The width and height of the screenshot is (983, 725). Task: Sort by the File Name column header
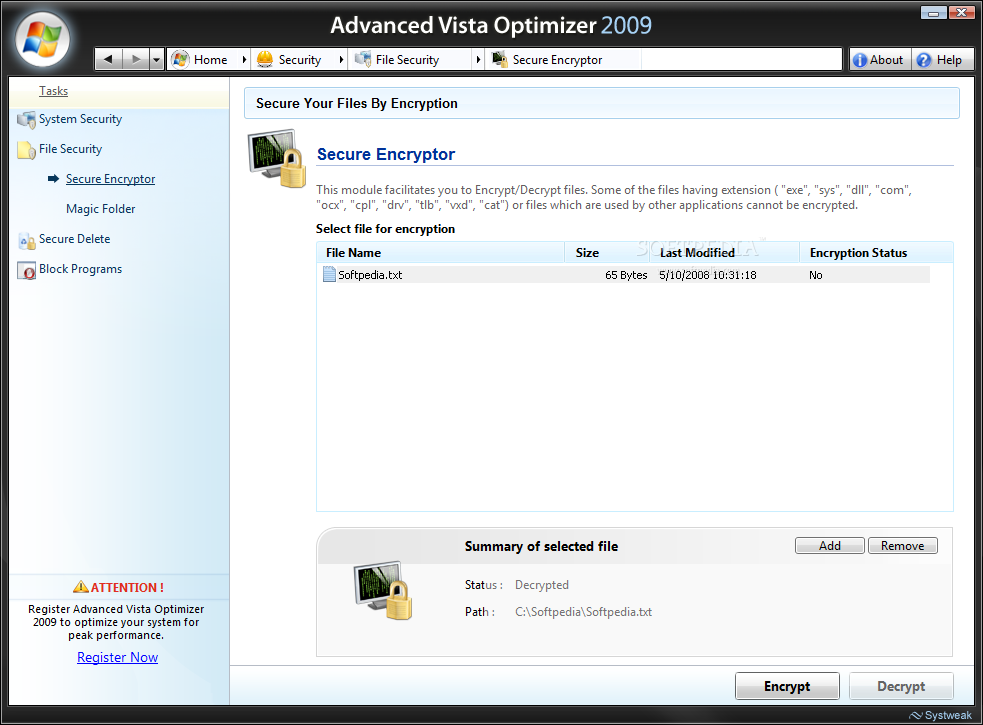click(441, 253)
